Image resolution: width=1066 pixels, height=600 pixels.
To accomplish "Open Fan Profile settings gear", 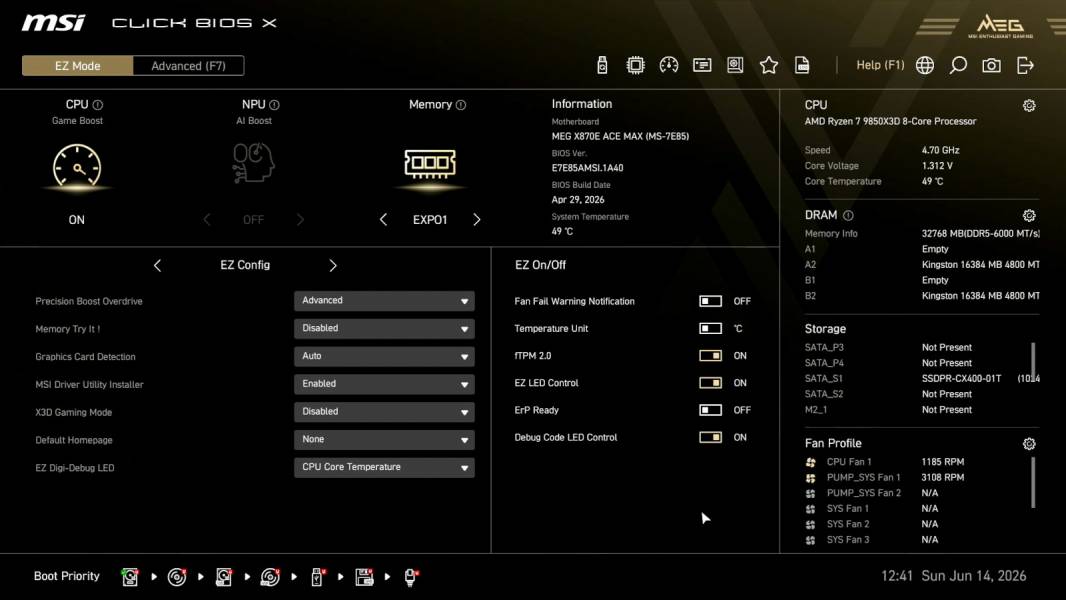I will [x=1029, y=444].
